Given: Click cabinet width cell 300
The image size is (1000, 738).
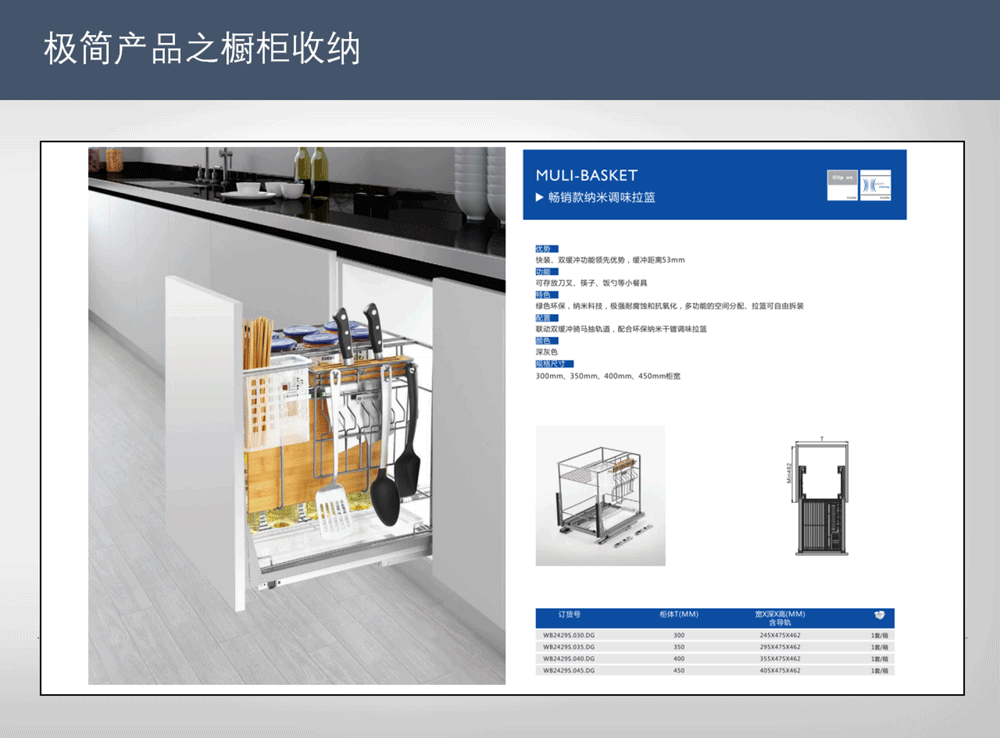Looking at the screenshot, I should [x=679, y=635].
